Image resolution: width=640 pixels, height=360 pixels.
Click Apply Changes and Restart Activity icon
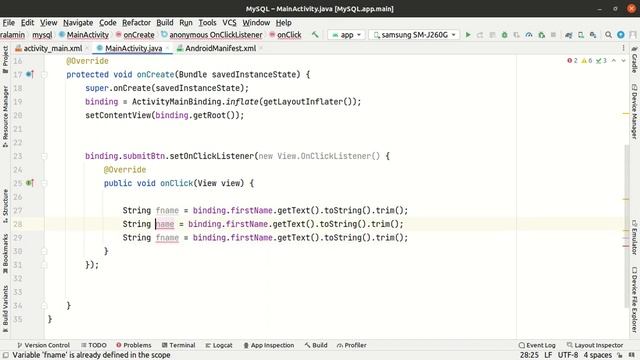[480, 35]
